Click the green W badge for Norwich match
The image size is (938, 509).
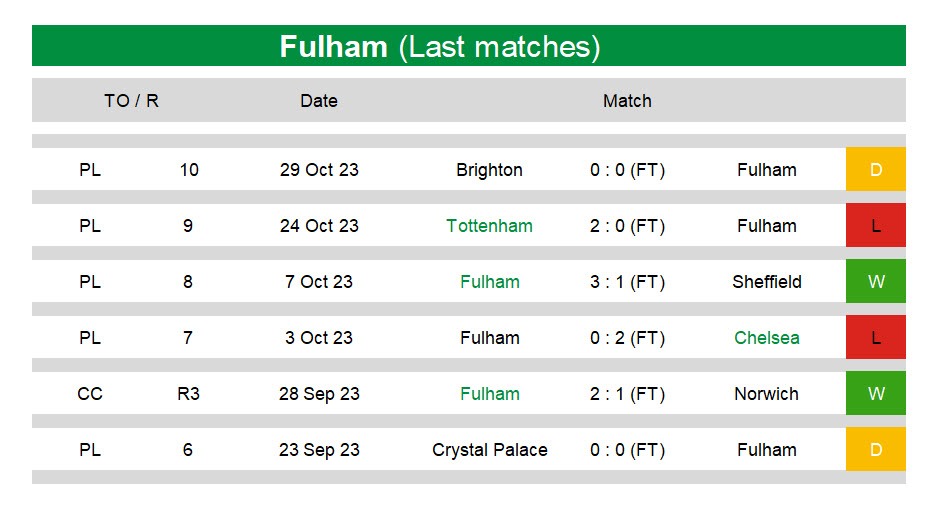coord(875,394)
